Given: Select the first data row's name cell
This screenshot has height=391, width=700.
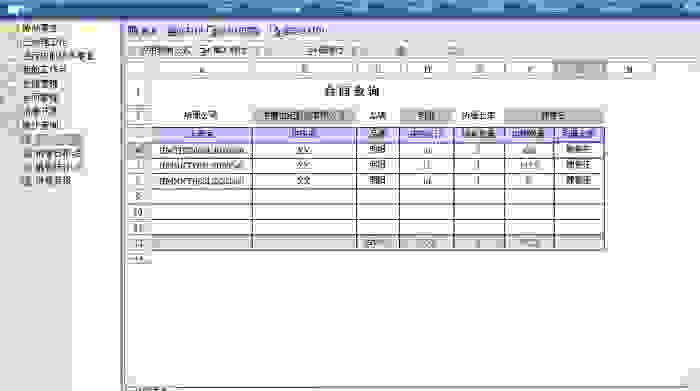Looking at the screenshot, I should pos(202,150).
